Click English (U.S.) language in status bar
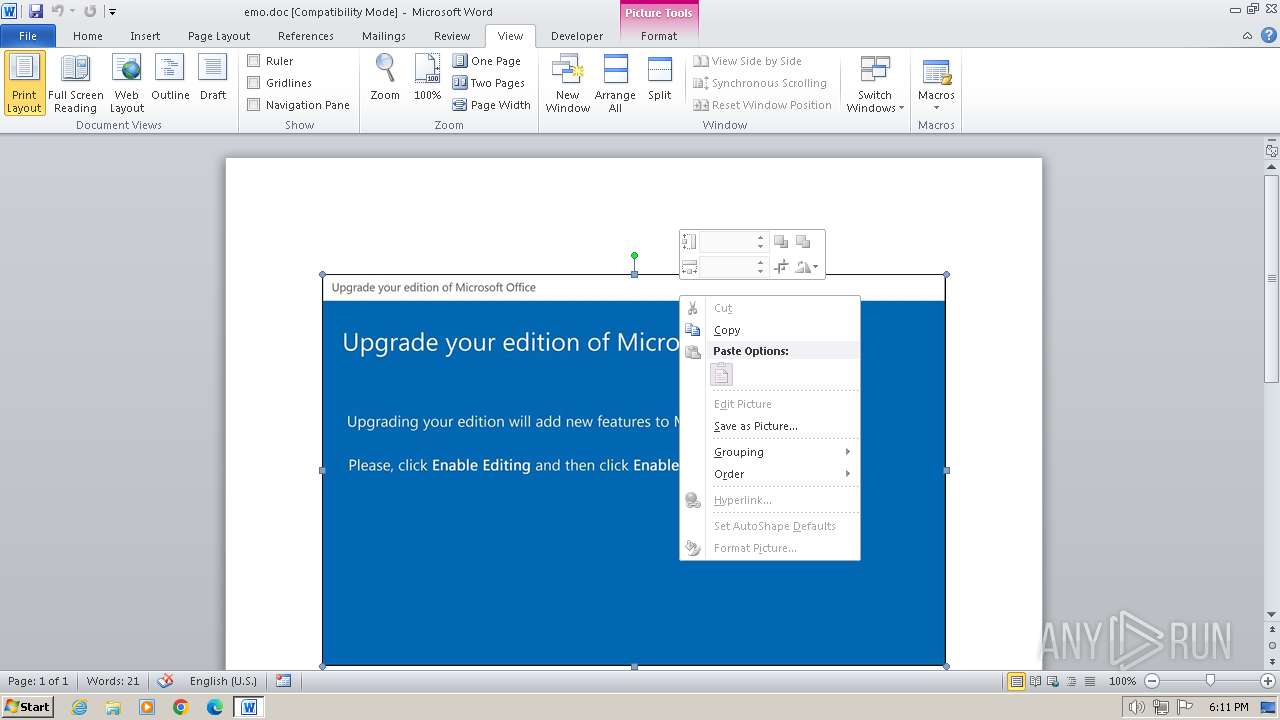Screen dimensions: 1280x720 click(223, 681)
